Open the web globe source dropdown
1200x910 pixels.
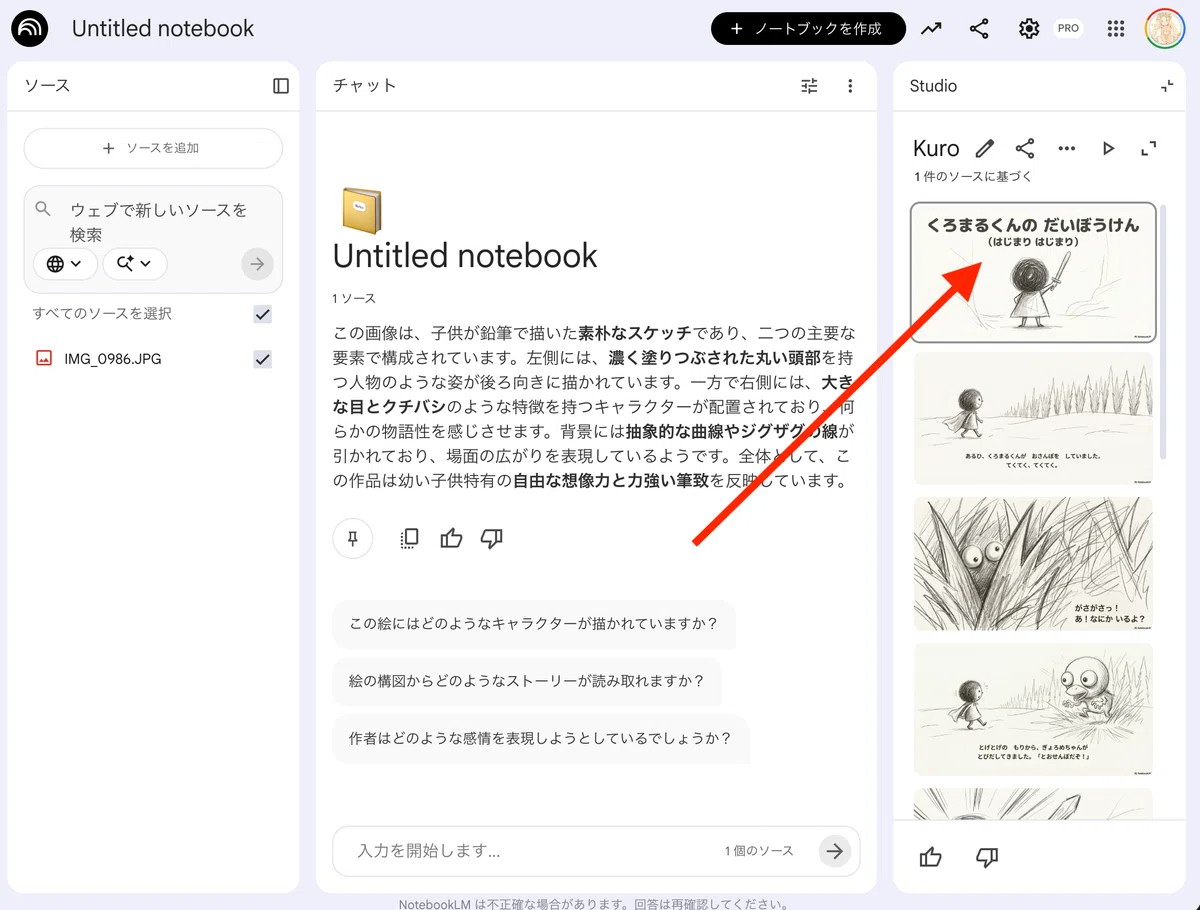click(x=65, y=264)
